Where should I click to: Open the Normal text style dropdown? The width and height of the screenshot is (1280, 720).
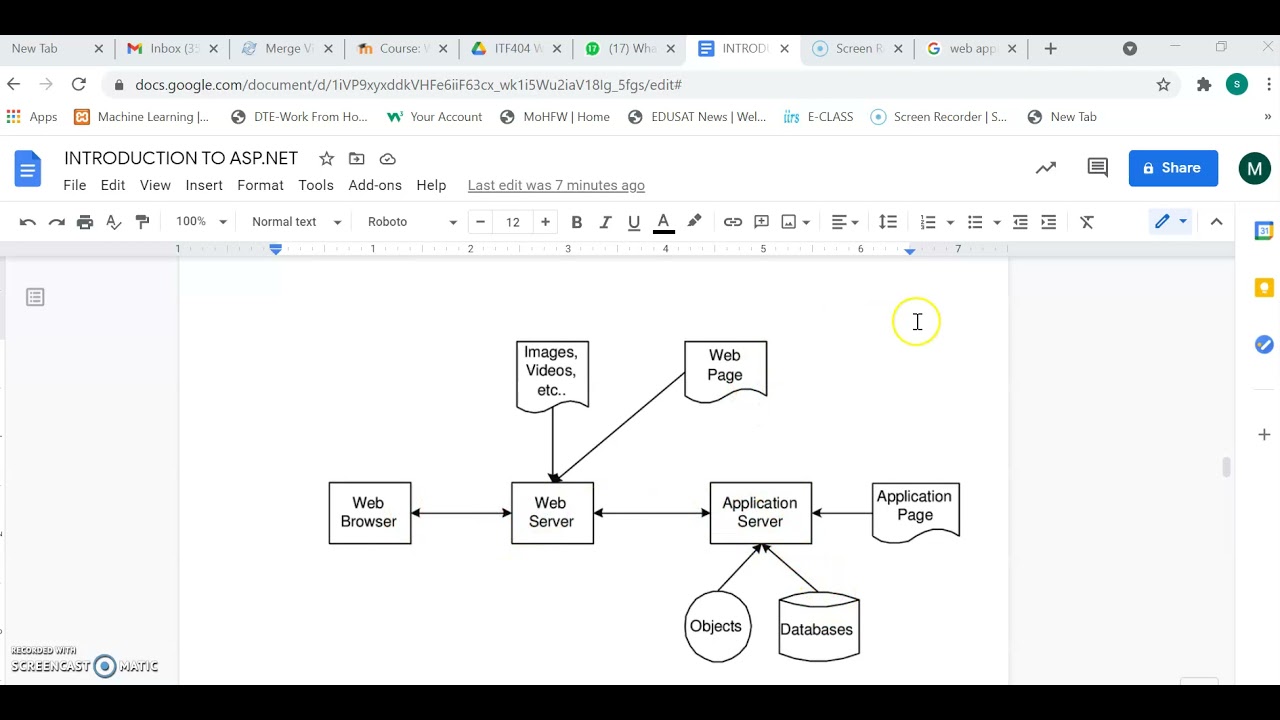(296, 222)
